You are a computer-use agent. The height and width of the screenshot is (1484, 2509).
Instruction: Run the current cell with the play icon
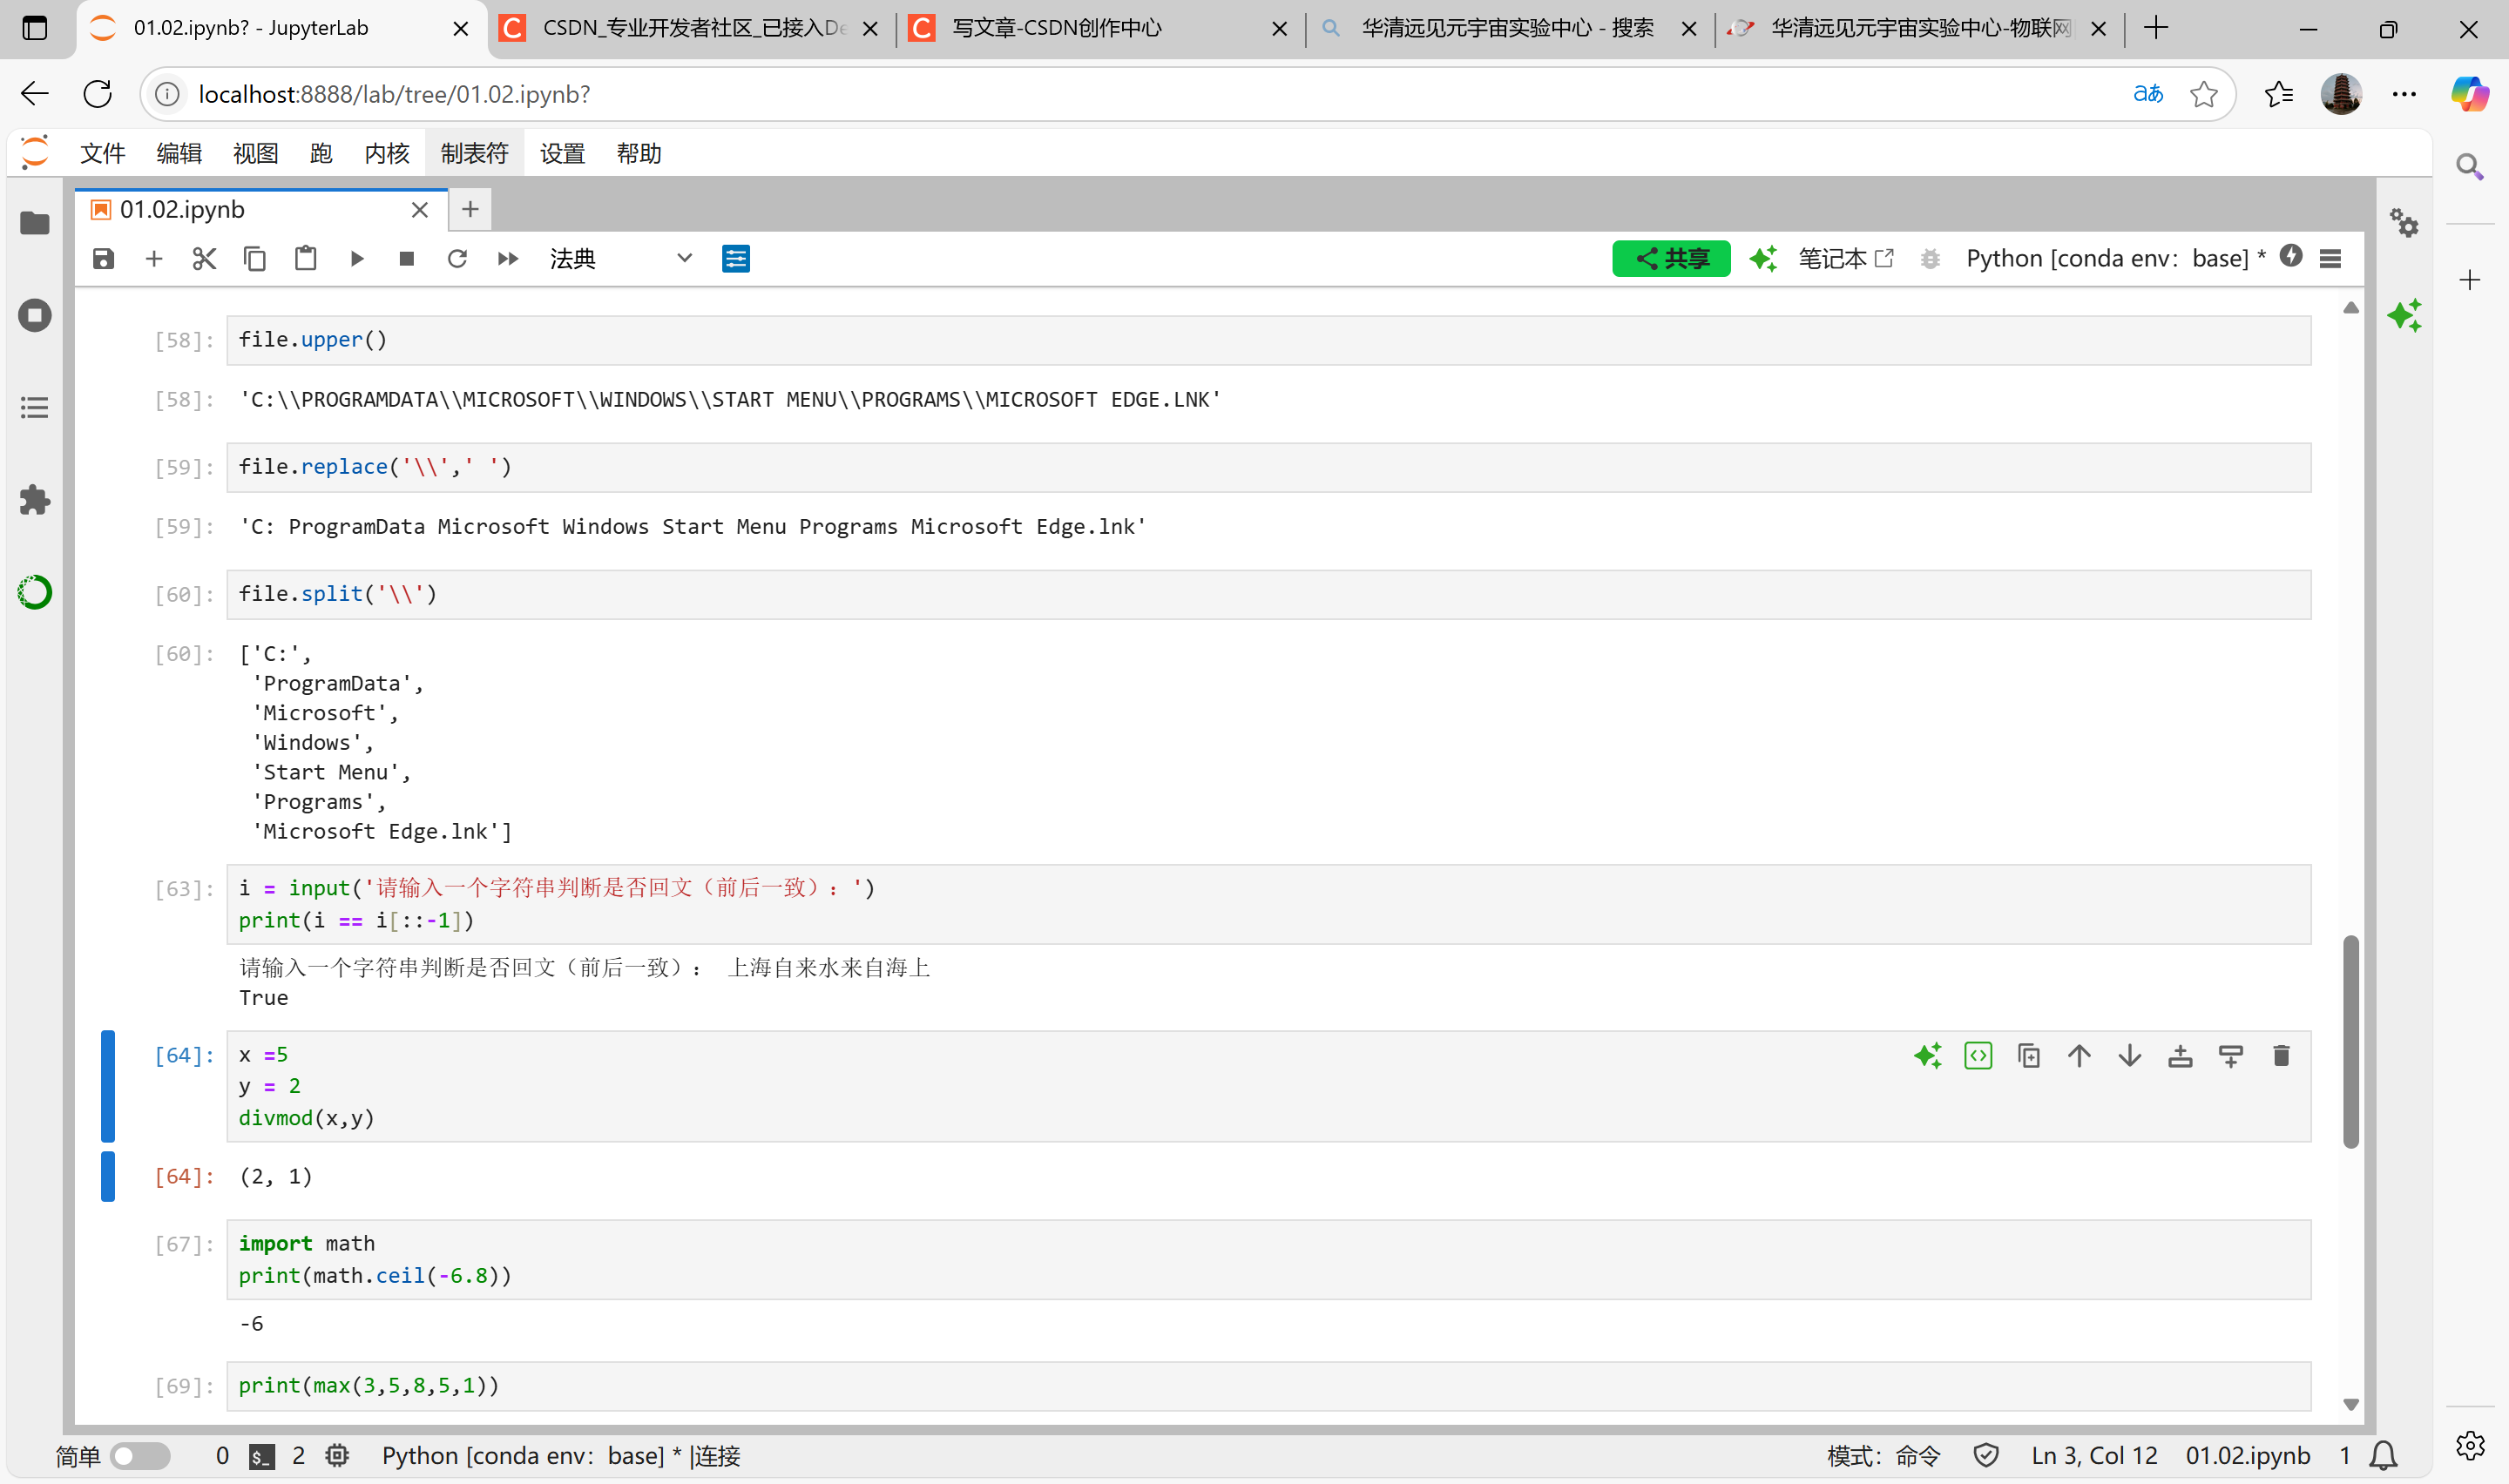tap(357, 258)
